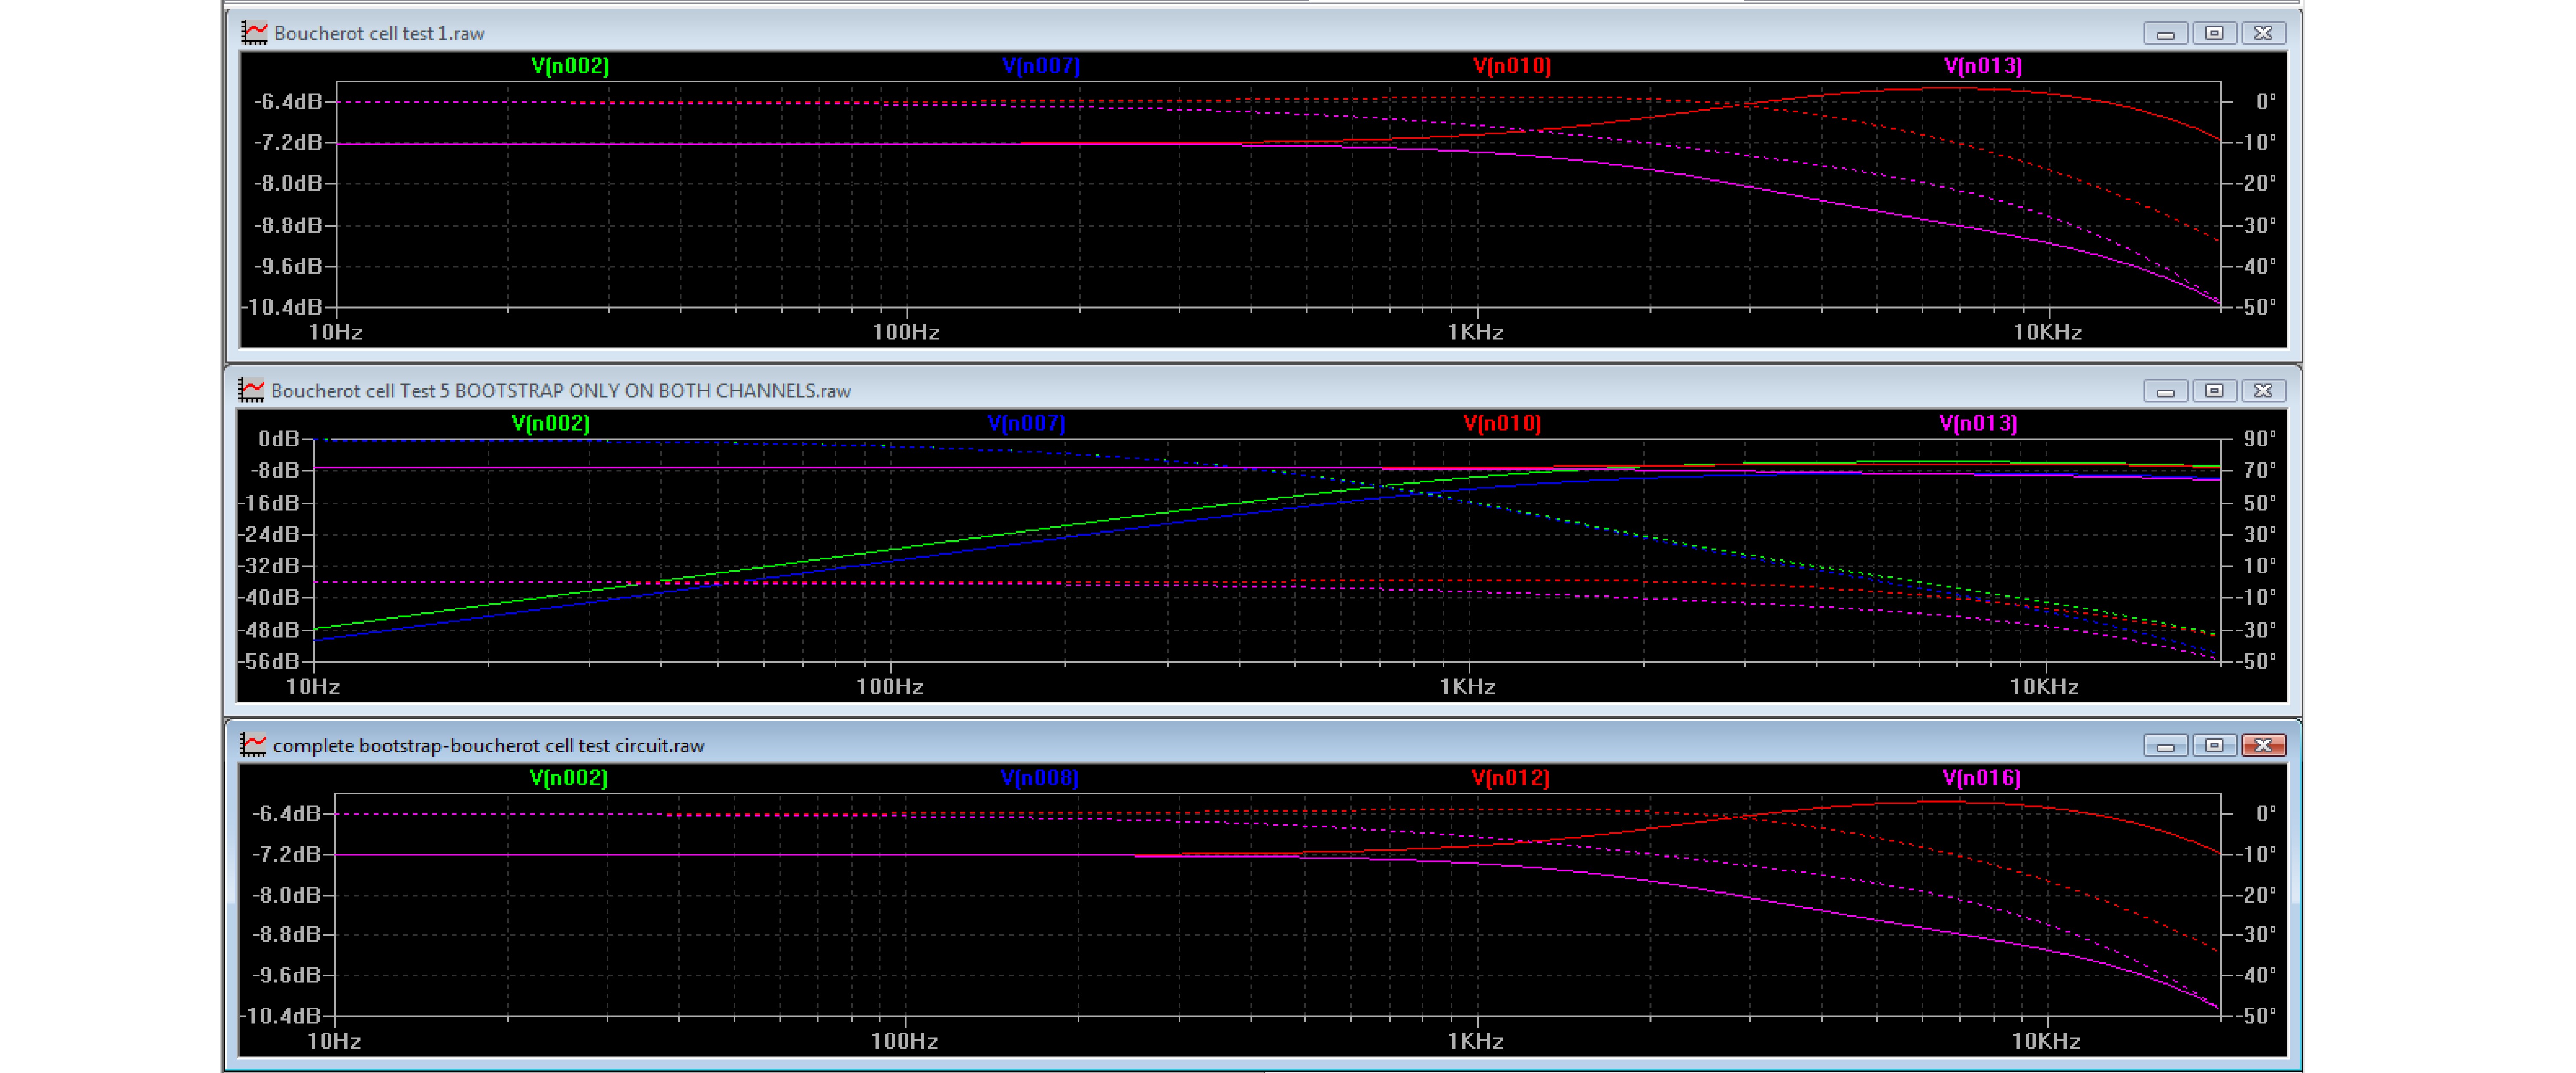Select magenta V(n013) trace label in test 1 plot

point(1983,66)
